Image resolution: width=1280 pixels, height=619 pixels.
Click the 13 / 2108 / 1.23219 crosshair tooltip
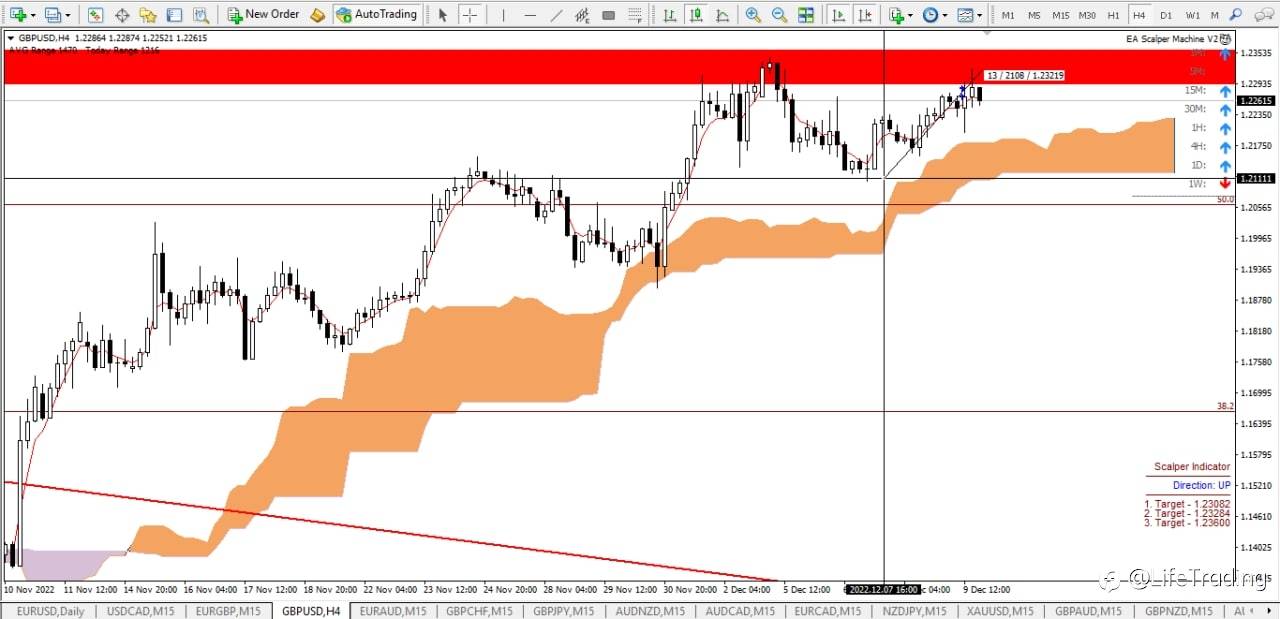click(1024, 75)
